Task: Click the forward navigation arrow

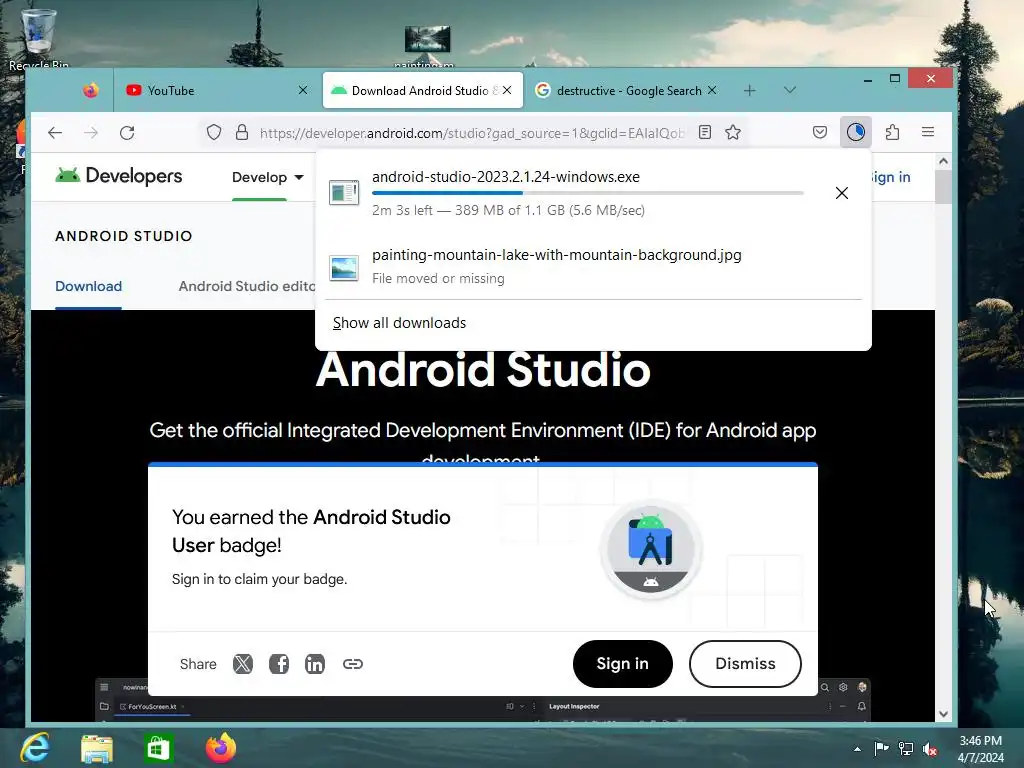Action: (x=91, y=133)
